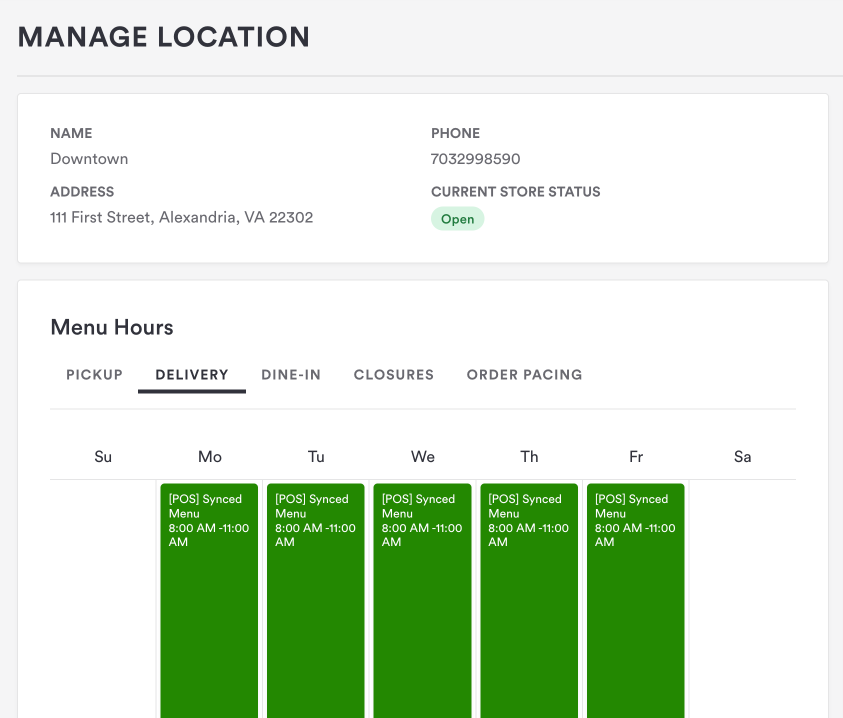843x718 pixels.
Task: Switch to the Pickup tab
Action: pyautogui.click(x=94, y=375)
